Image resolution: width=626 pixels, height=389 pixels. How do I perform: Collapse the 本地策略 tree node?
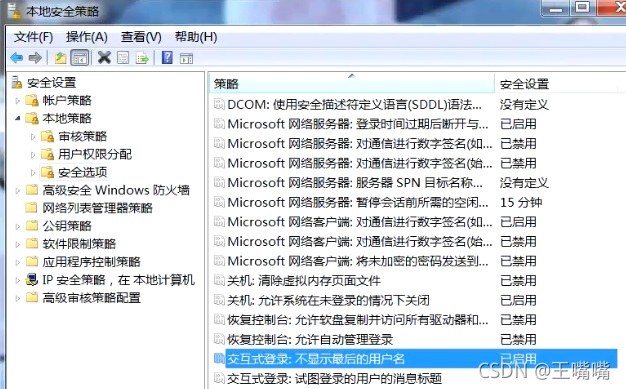[x=18, y=118]
